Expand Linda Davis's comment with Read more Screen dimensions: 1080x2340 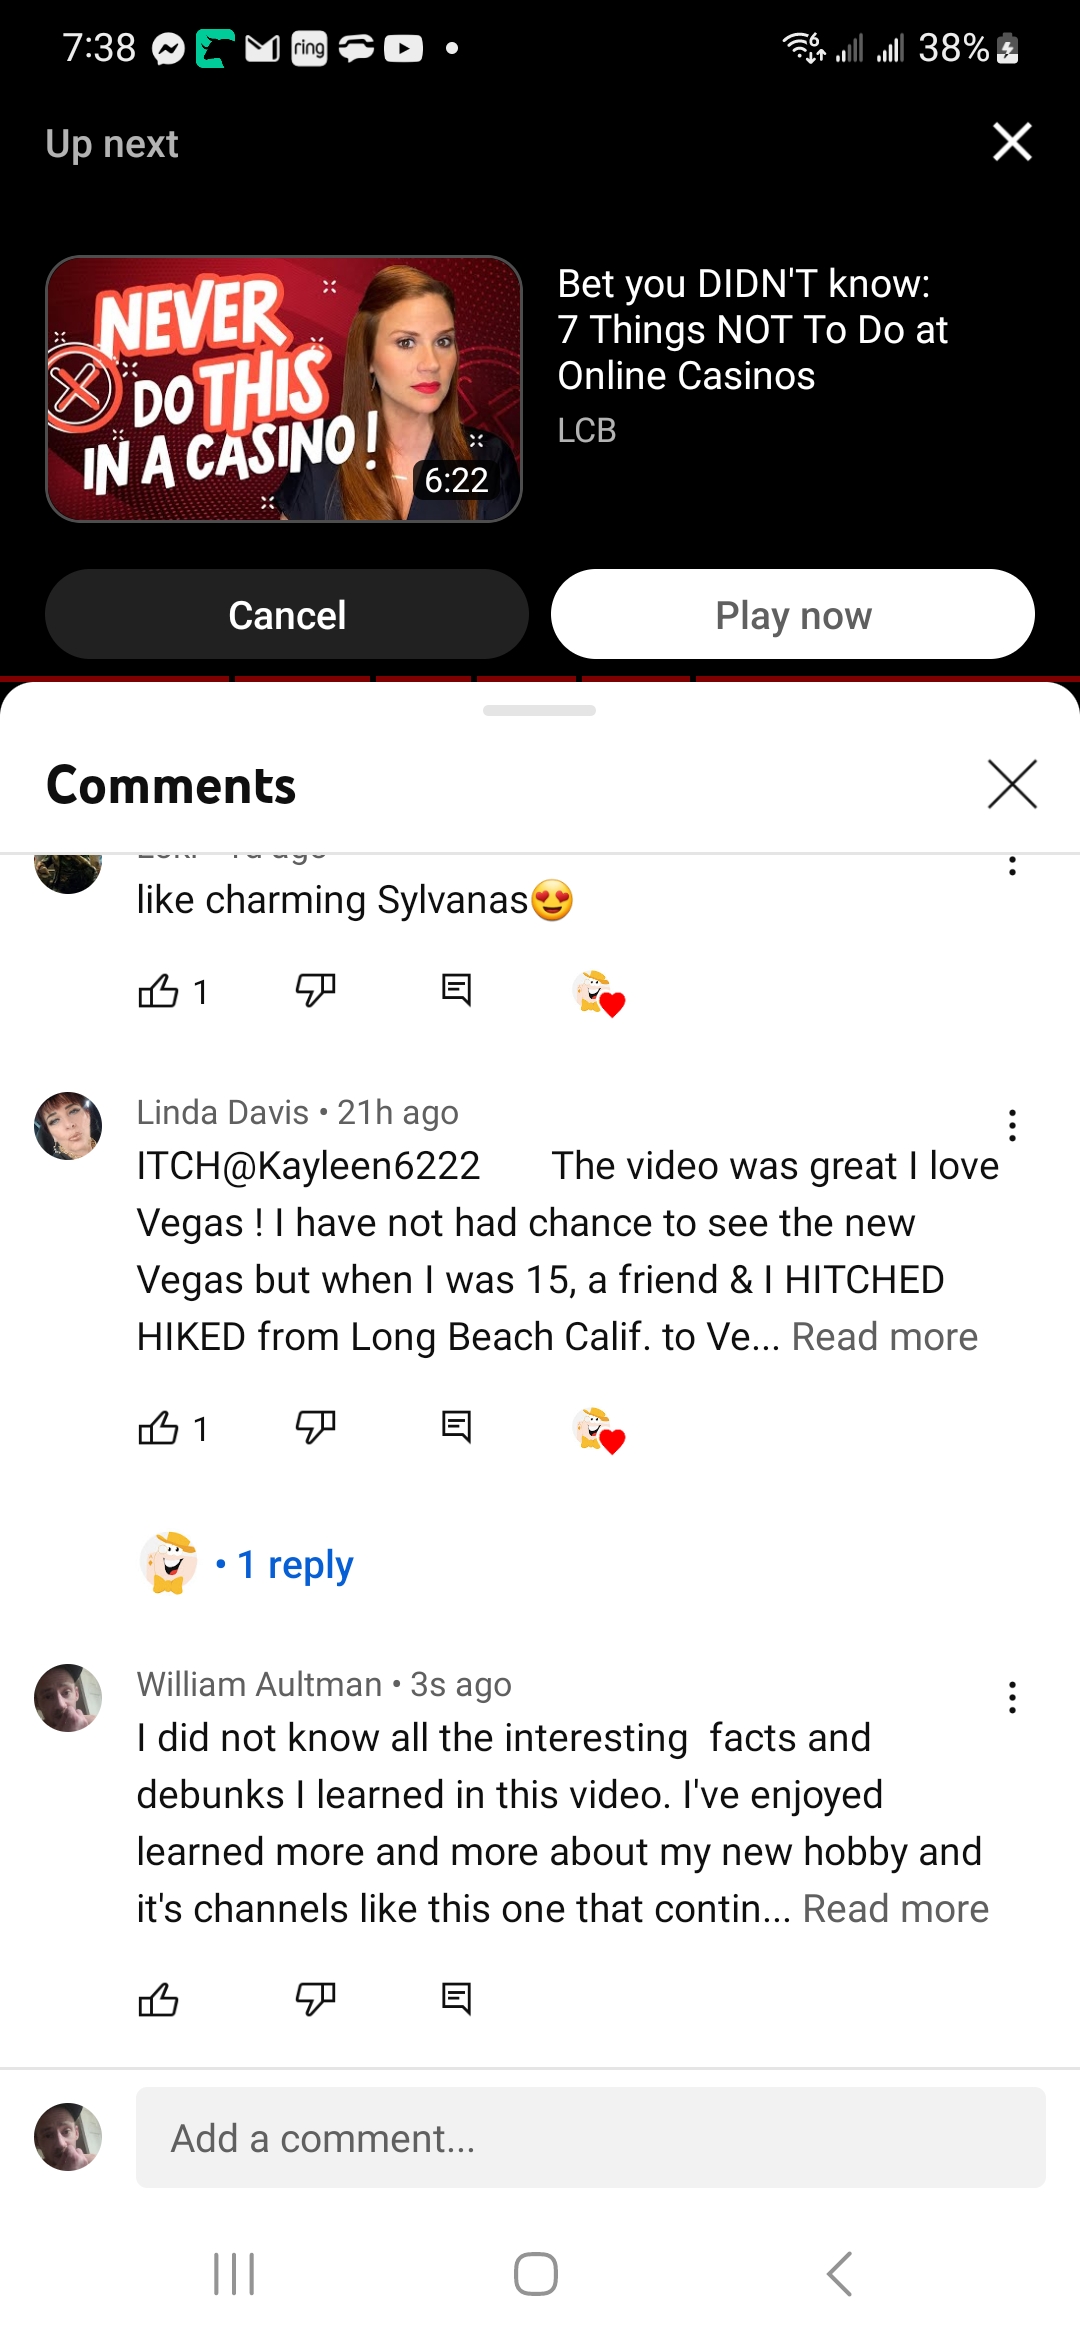[x=884, y=1337]
